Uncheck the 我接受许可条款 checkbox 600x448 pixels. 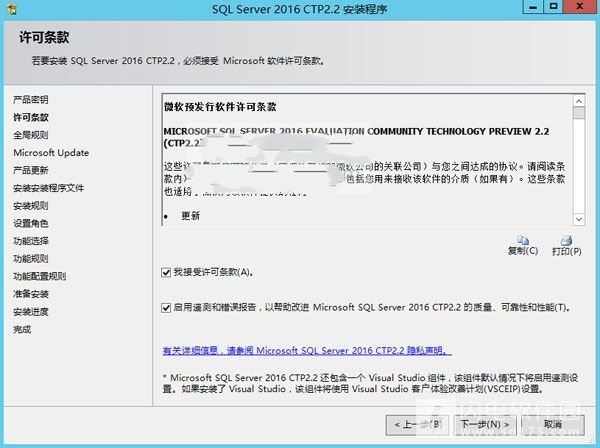pos(166,272)
